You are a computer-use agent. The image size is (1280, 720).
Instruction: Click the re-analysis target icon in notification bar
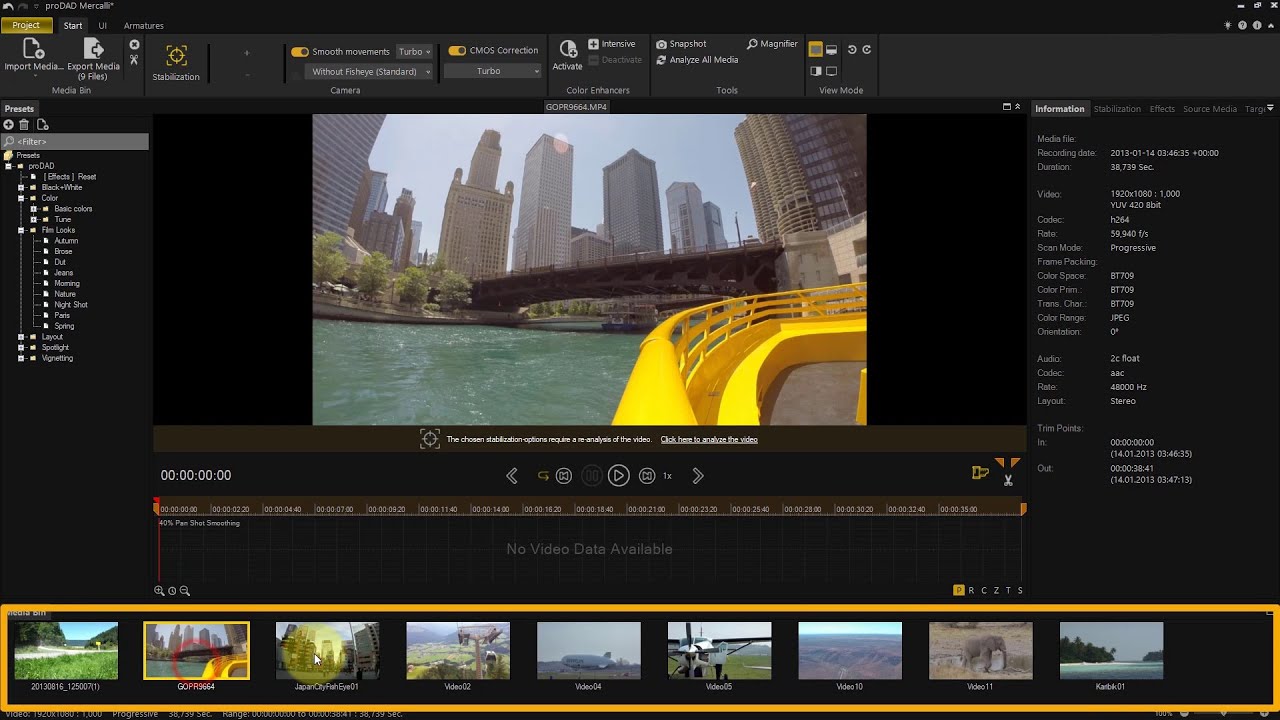pos(430,439)
